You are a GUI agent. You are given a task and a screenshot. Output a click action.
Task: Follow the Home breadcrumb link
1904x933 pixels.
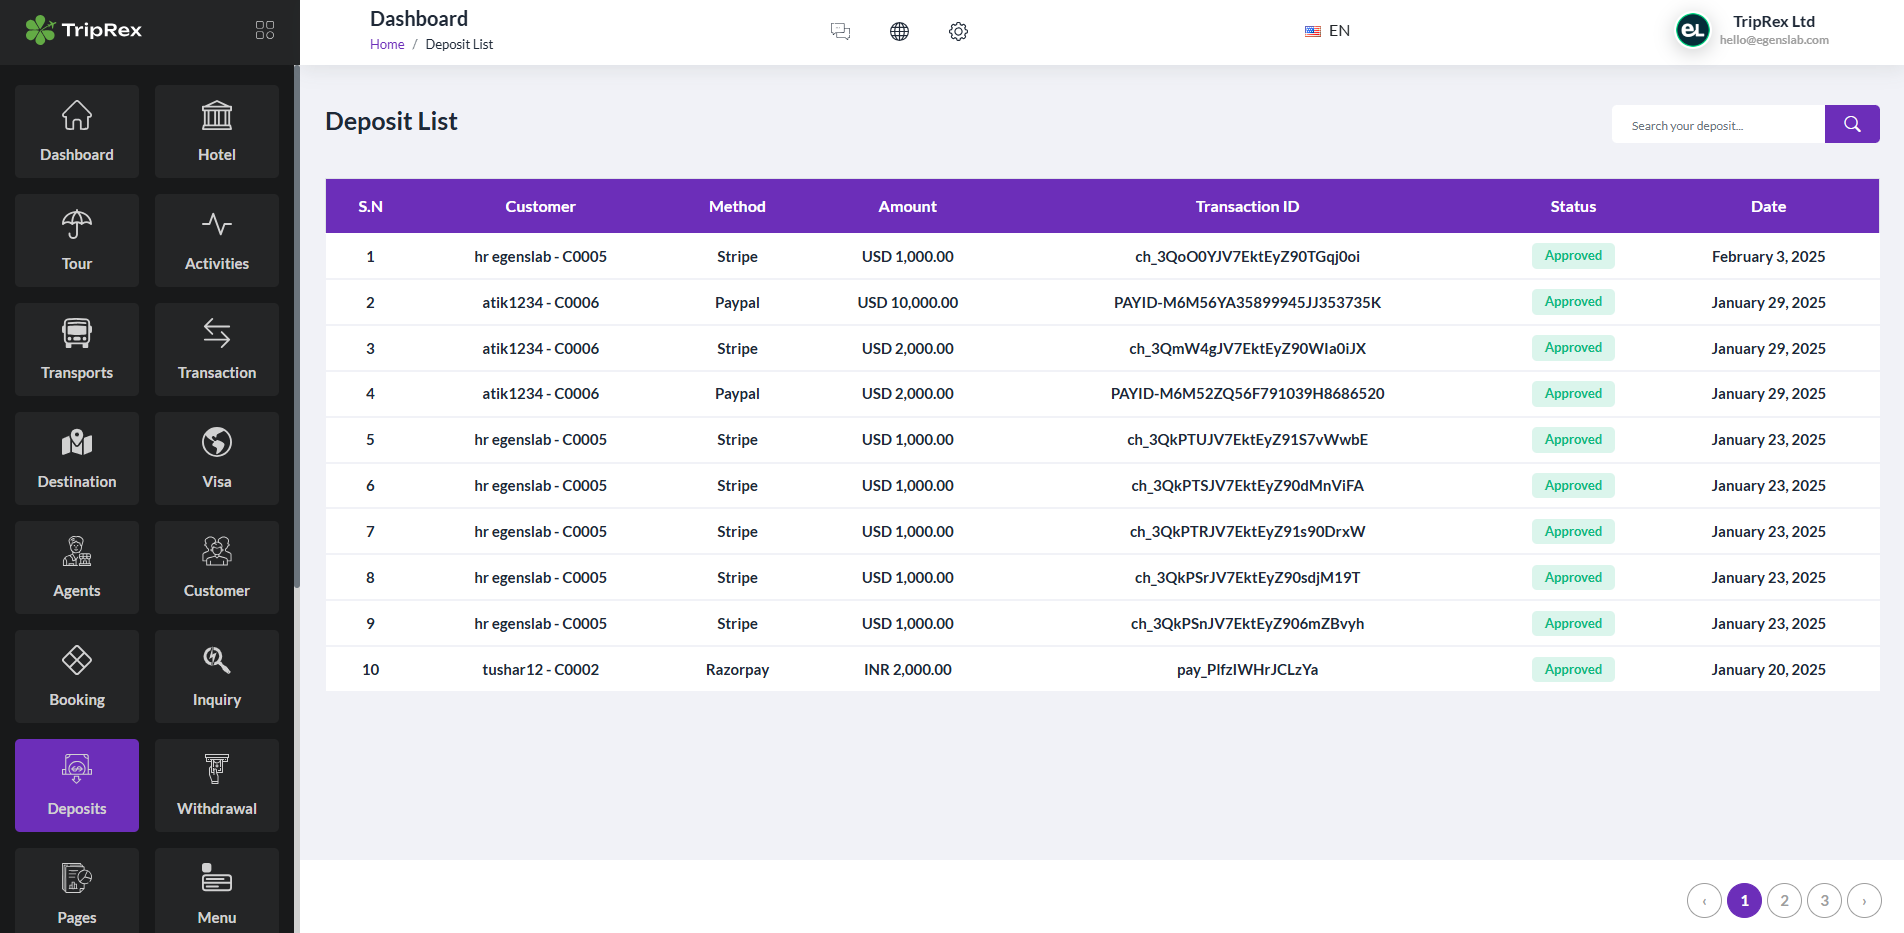[x=387, y=44]
